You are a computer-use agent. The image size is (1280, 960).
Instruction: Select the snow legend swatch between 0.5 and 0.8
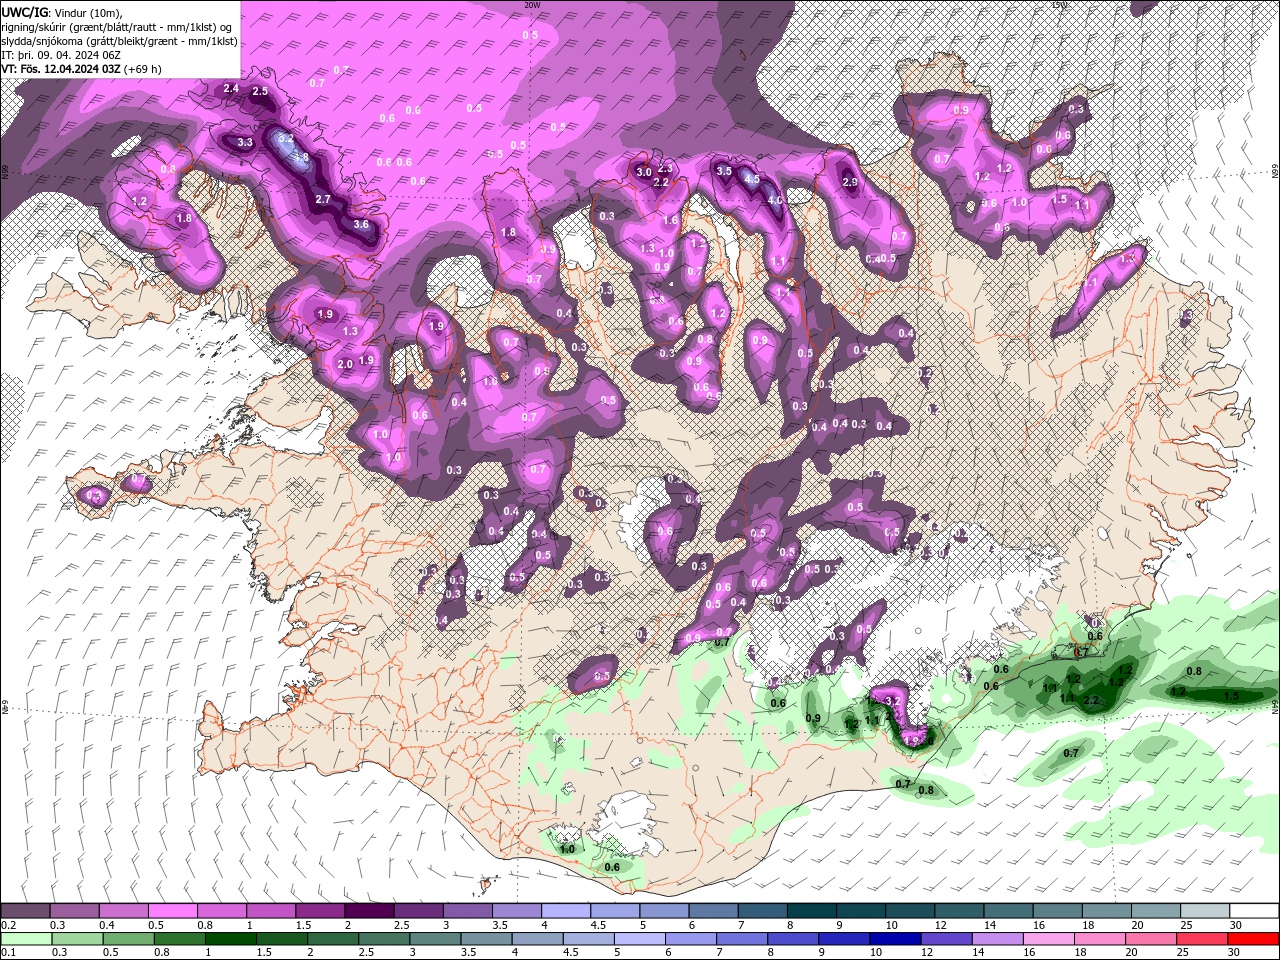pos(172,911)
